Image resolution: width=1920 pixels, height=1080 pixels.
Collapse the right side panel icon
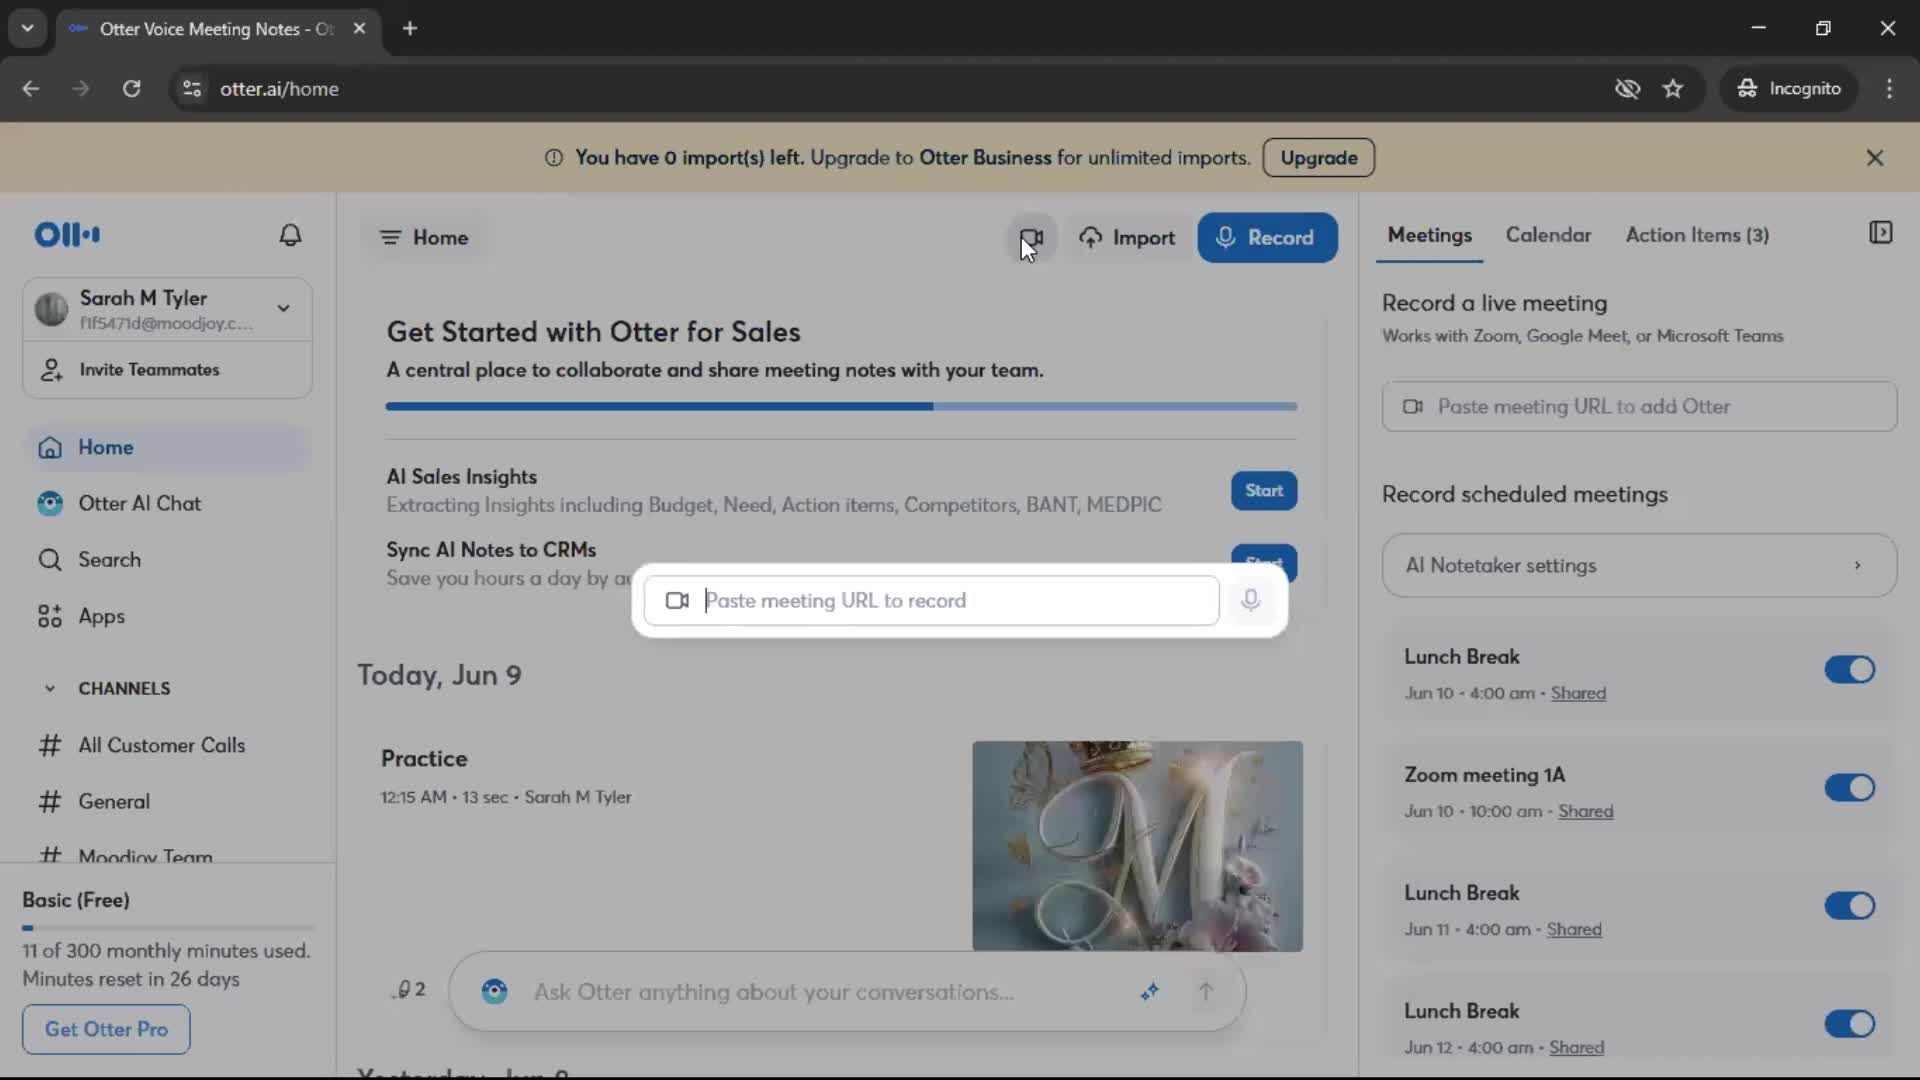(1880, 233)
